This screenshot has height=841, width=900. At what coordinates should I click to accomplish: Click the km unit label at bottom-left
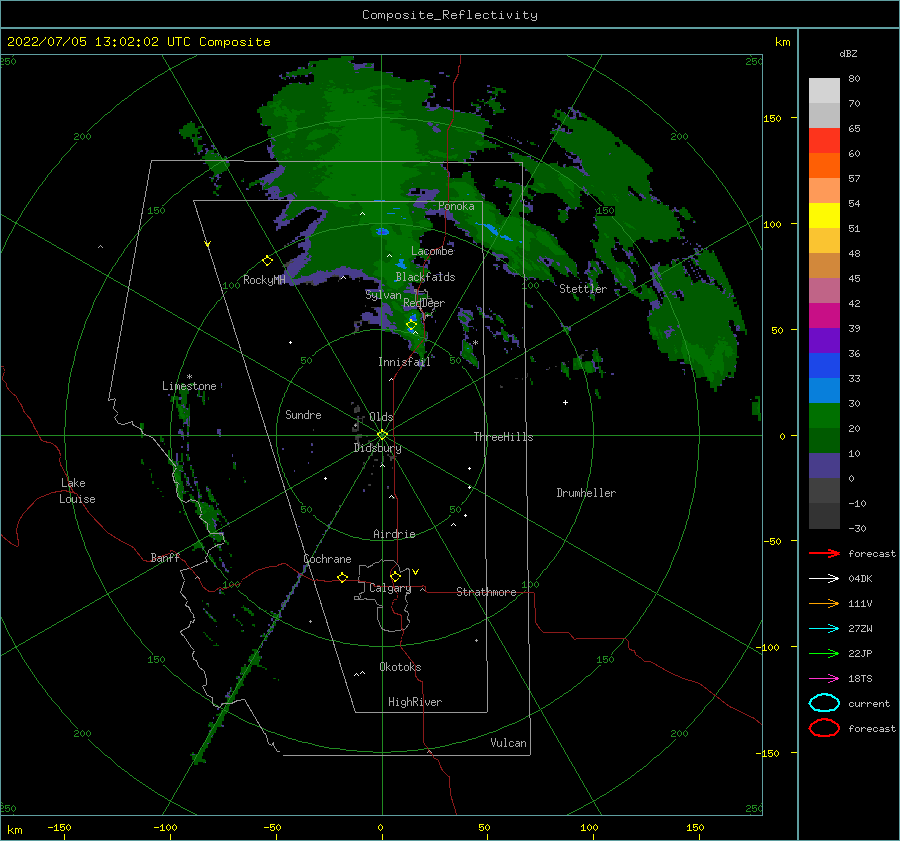click(14, 830)
